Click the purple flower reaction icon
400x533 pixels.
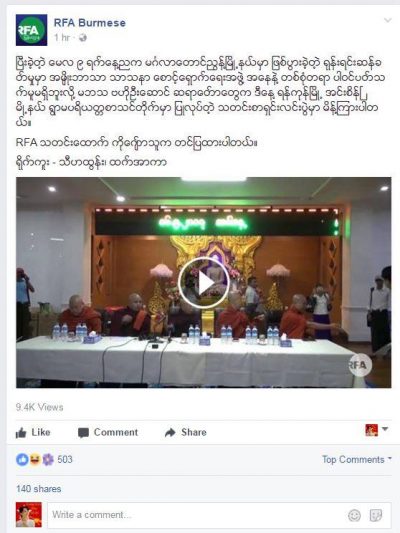(48, 460)
